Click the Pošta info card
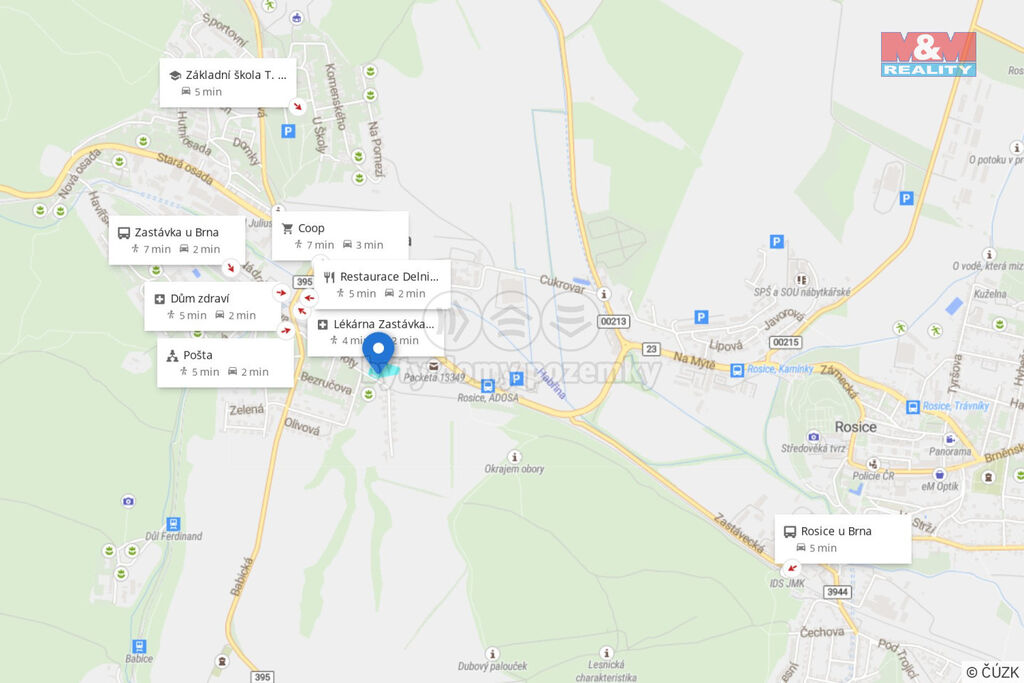Image resolution: width=1024 pixels, height=683 pixels. [x=225, y=362]
